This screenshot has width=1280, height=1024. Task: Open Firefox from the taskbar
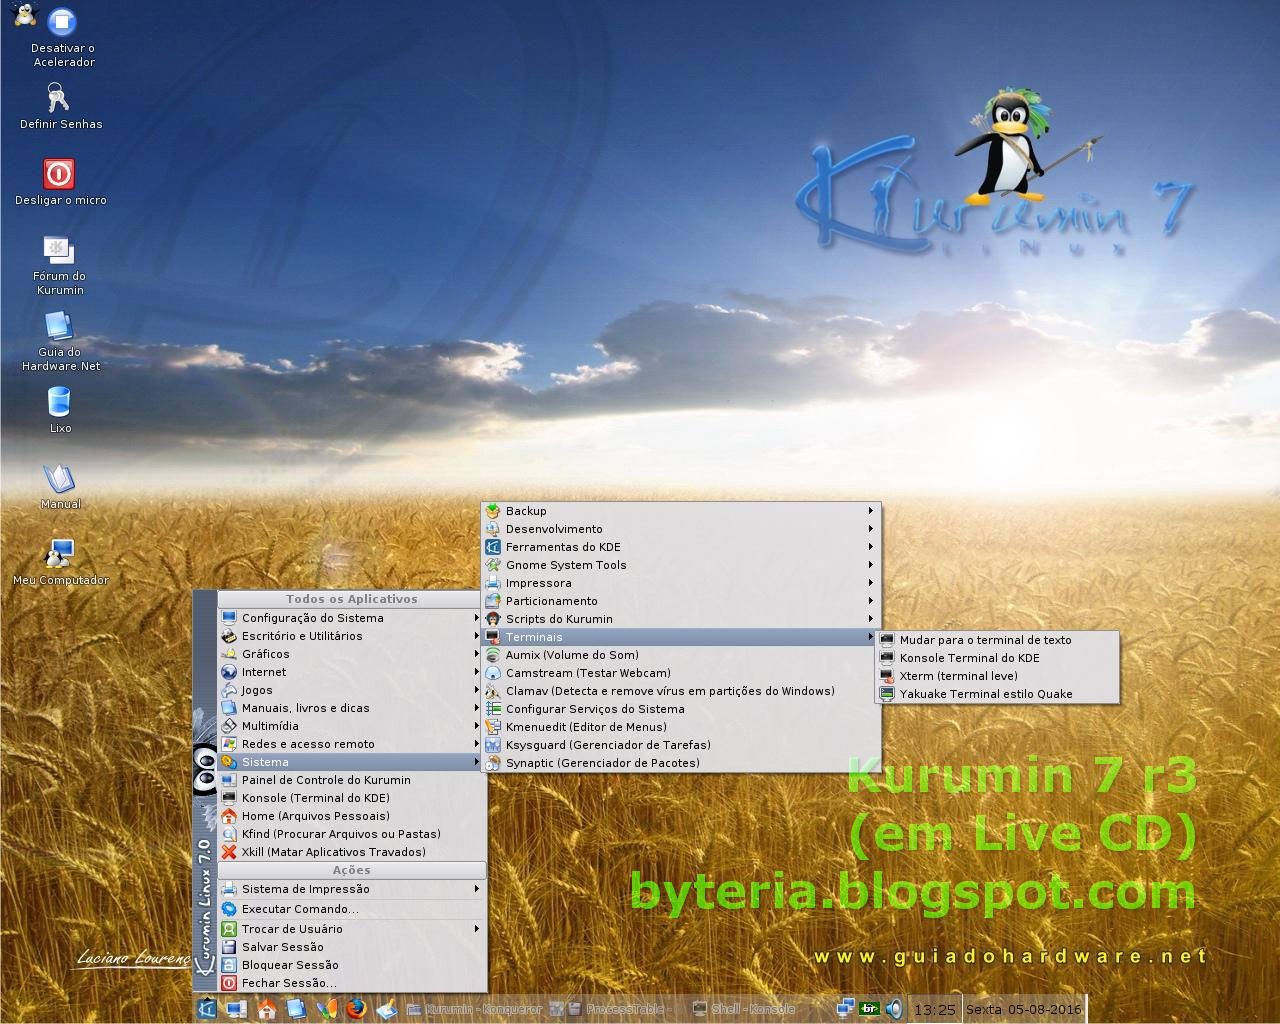coord(355,1009)
